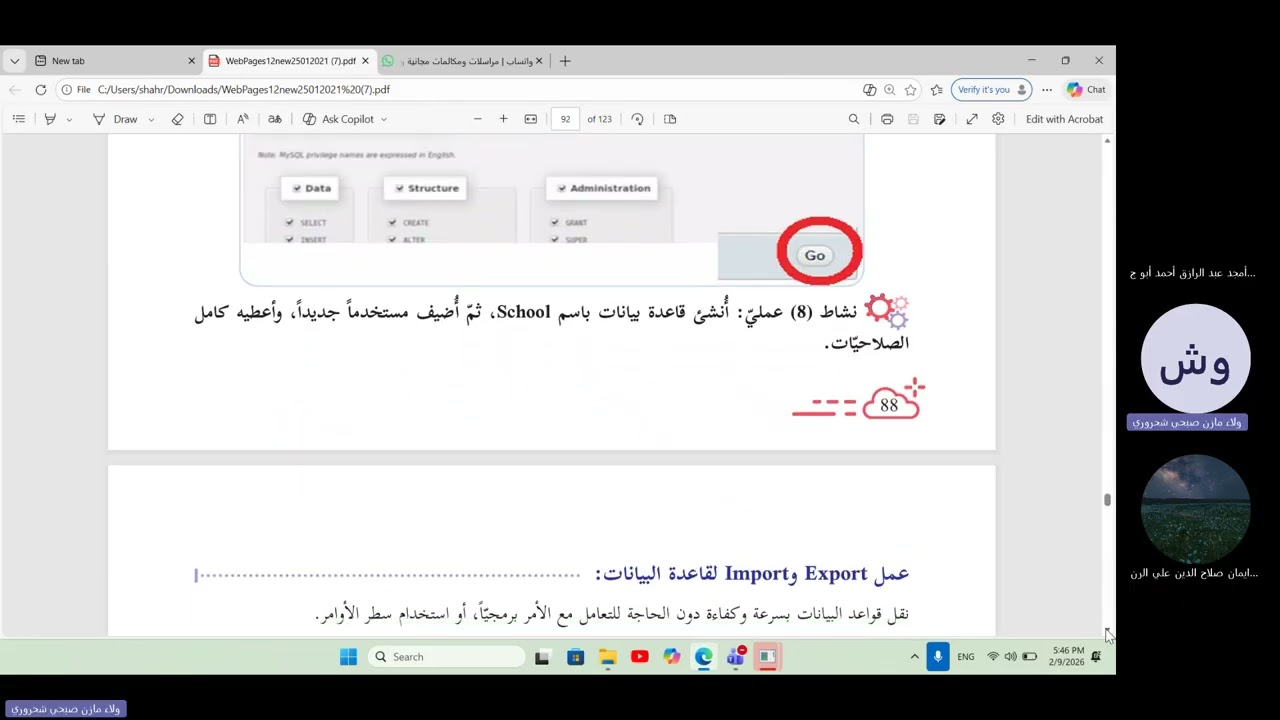The image size is (1280, 720).
Task: Rotate the PDF page
Action: (x=638, y=119)
